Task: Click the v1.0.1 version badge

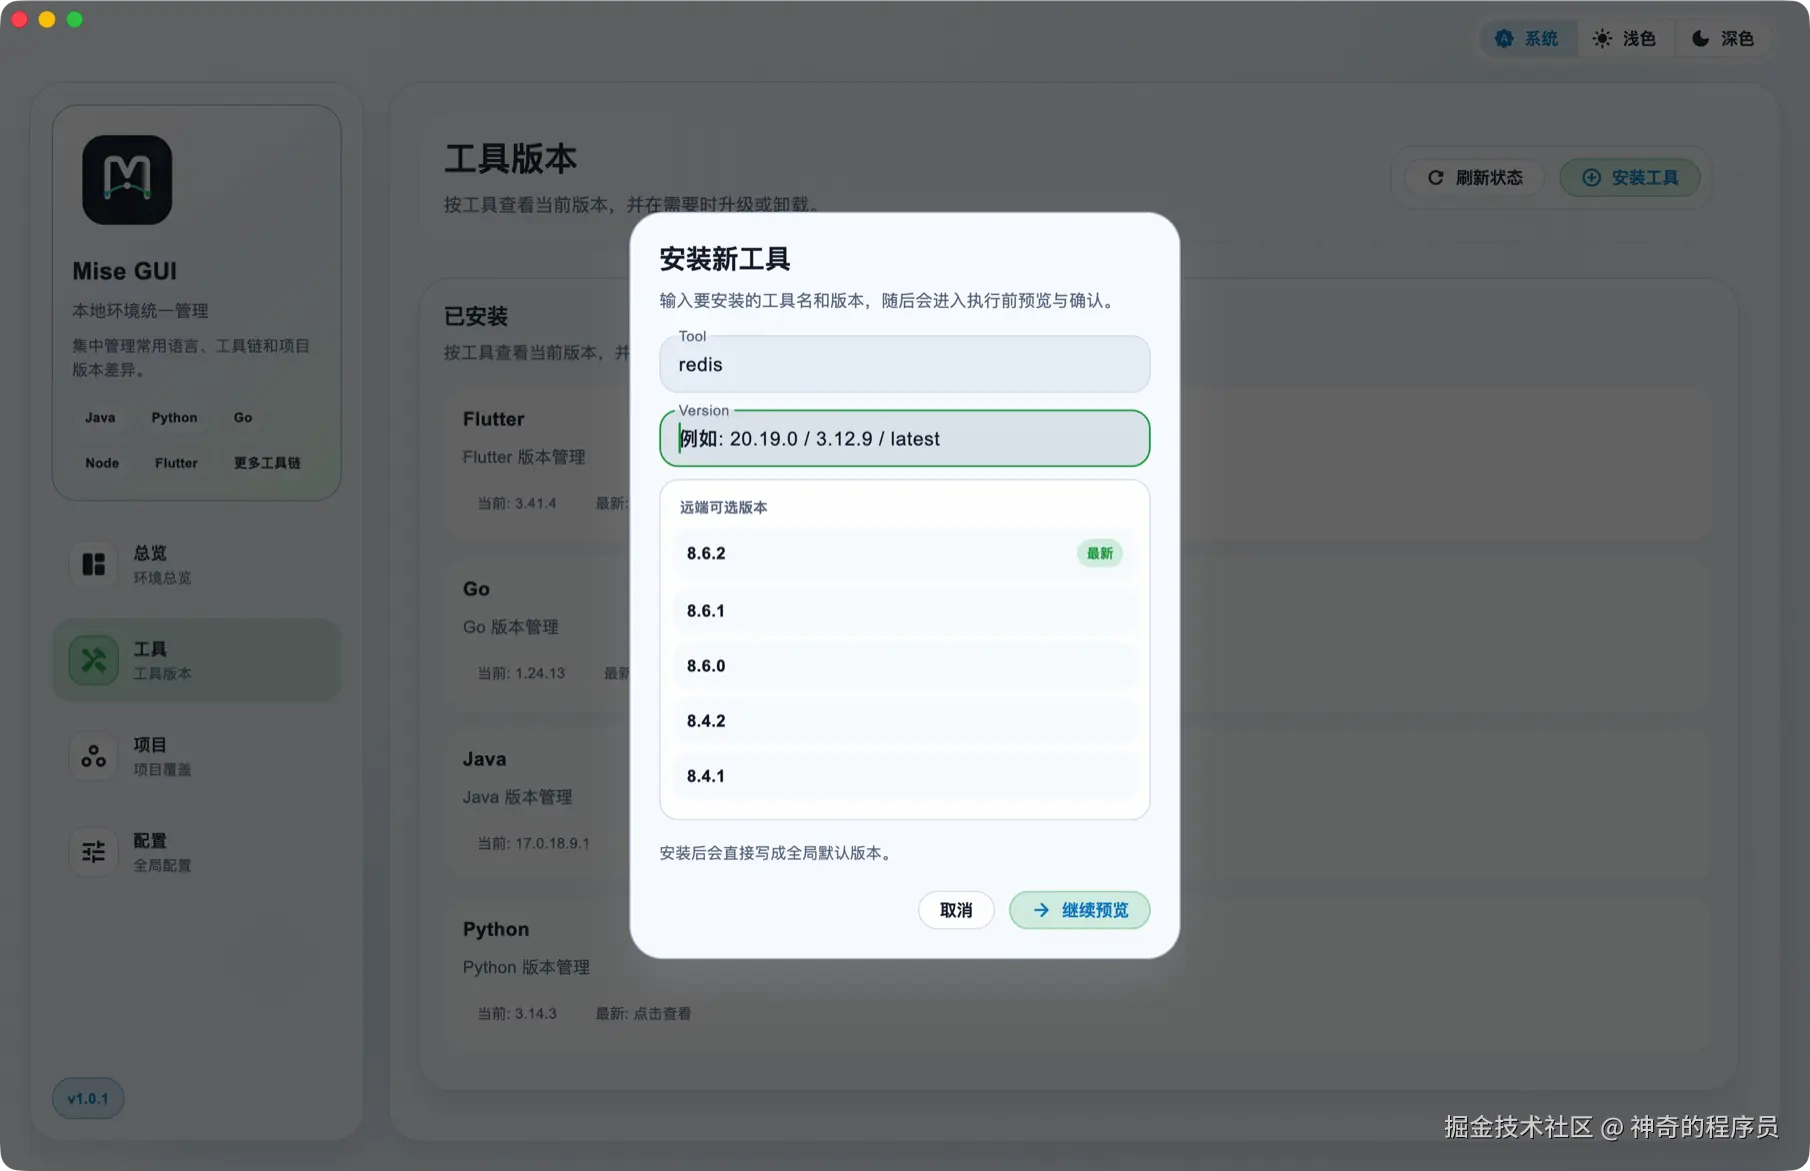Action: (x=88, y=1098)
